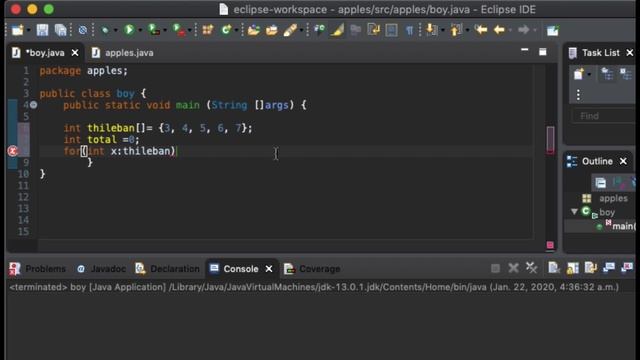
Task: Click the Search pencil icon
Action: (x=290, y=30)
